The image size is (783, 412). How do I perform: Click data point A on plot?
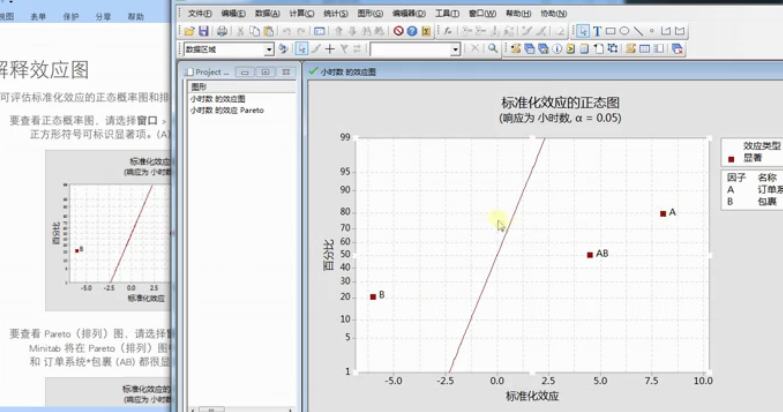coord(663,214)
